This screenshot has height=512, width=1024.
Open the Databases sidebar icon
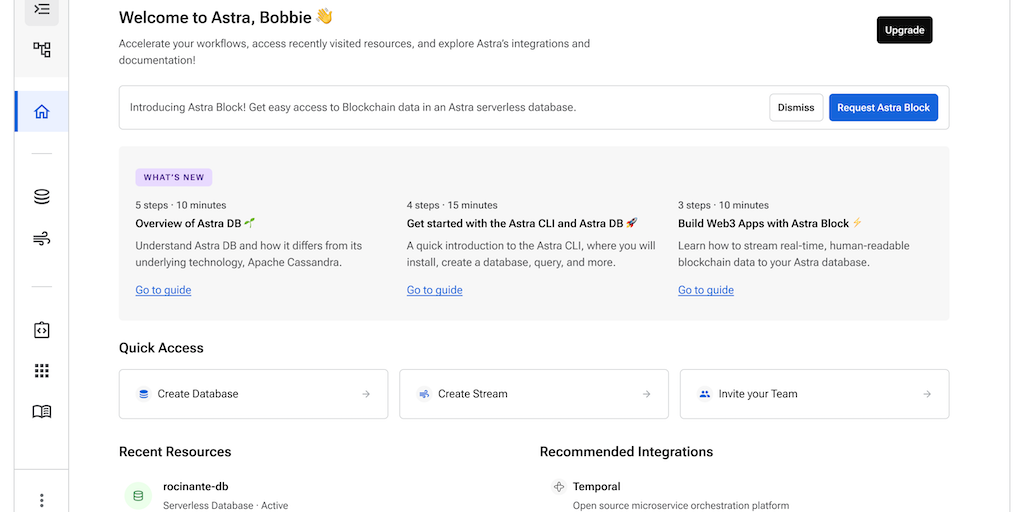pos(41,197)
